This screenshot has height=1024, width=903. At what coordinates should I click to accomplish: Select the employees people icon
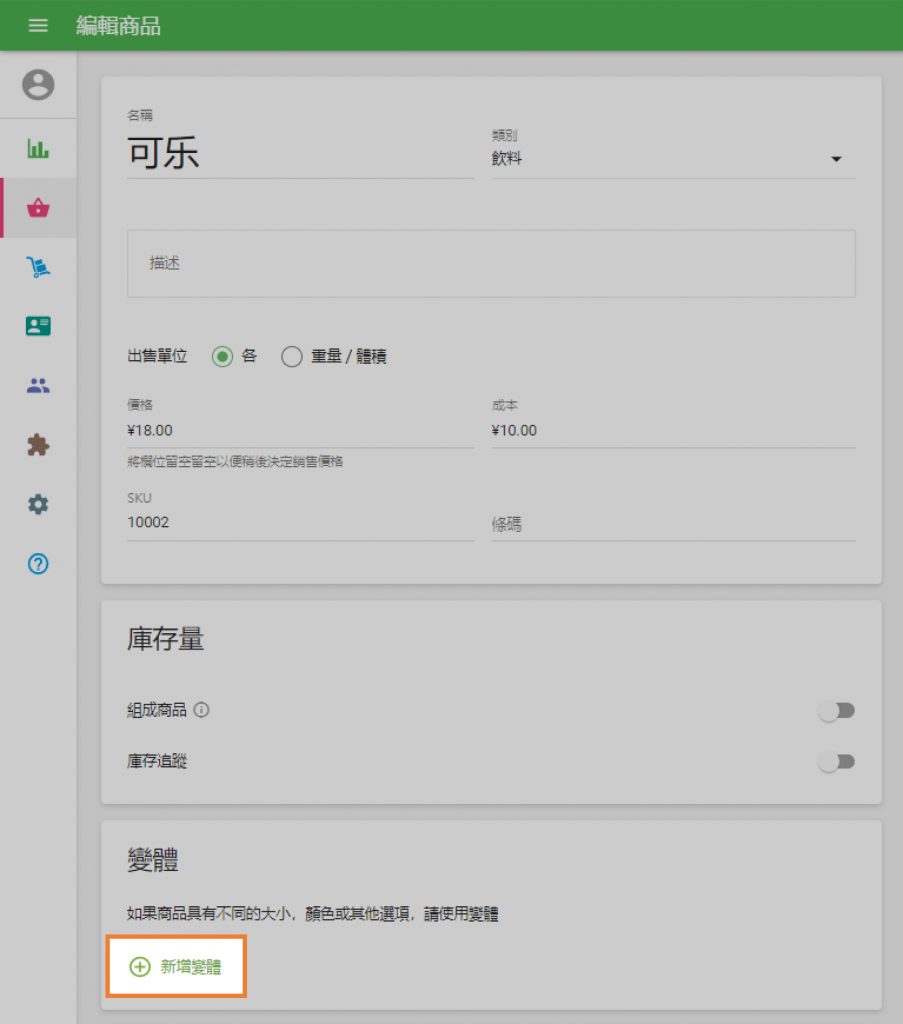pyautogui.click(x=38, y=385)
